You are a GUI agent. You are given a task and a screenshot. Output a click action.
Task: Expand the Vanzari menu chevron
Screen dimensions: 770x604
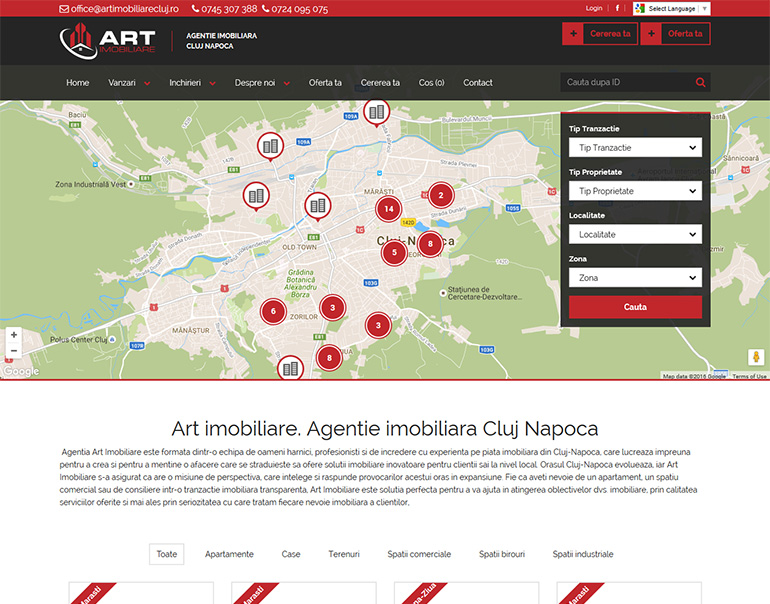coord(147,83)
